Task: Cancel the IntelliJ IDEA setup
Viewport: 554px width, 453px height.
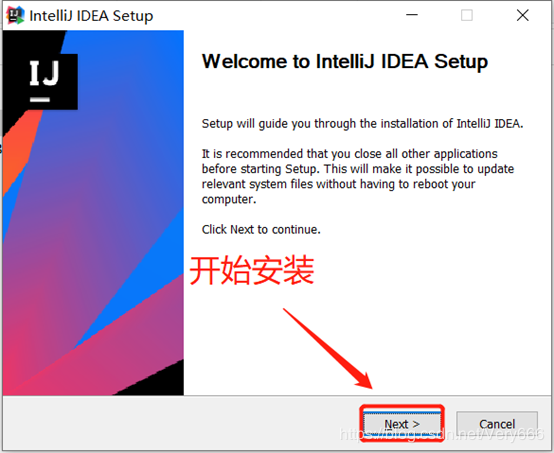Action: coord(497,424)
